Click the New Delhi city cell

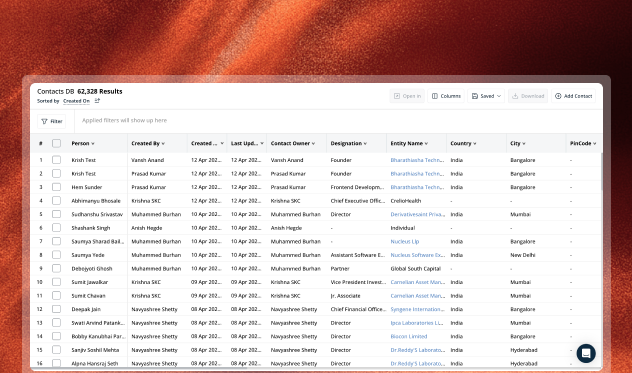click(x=523, y=255)
